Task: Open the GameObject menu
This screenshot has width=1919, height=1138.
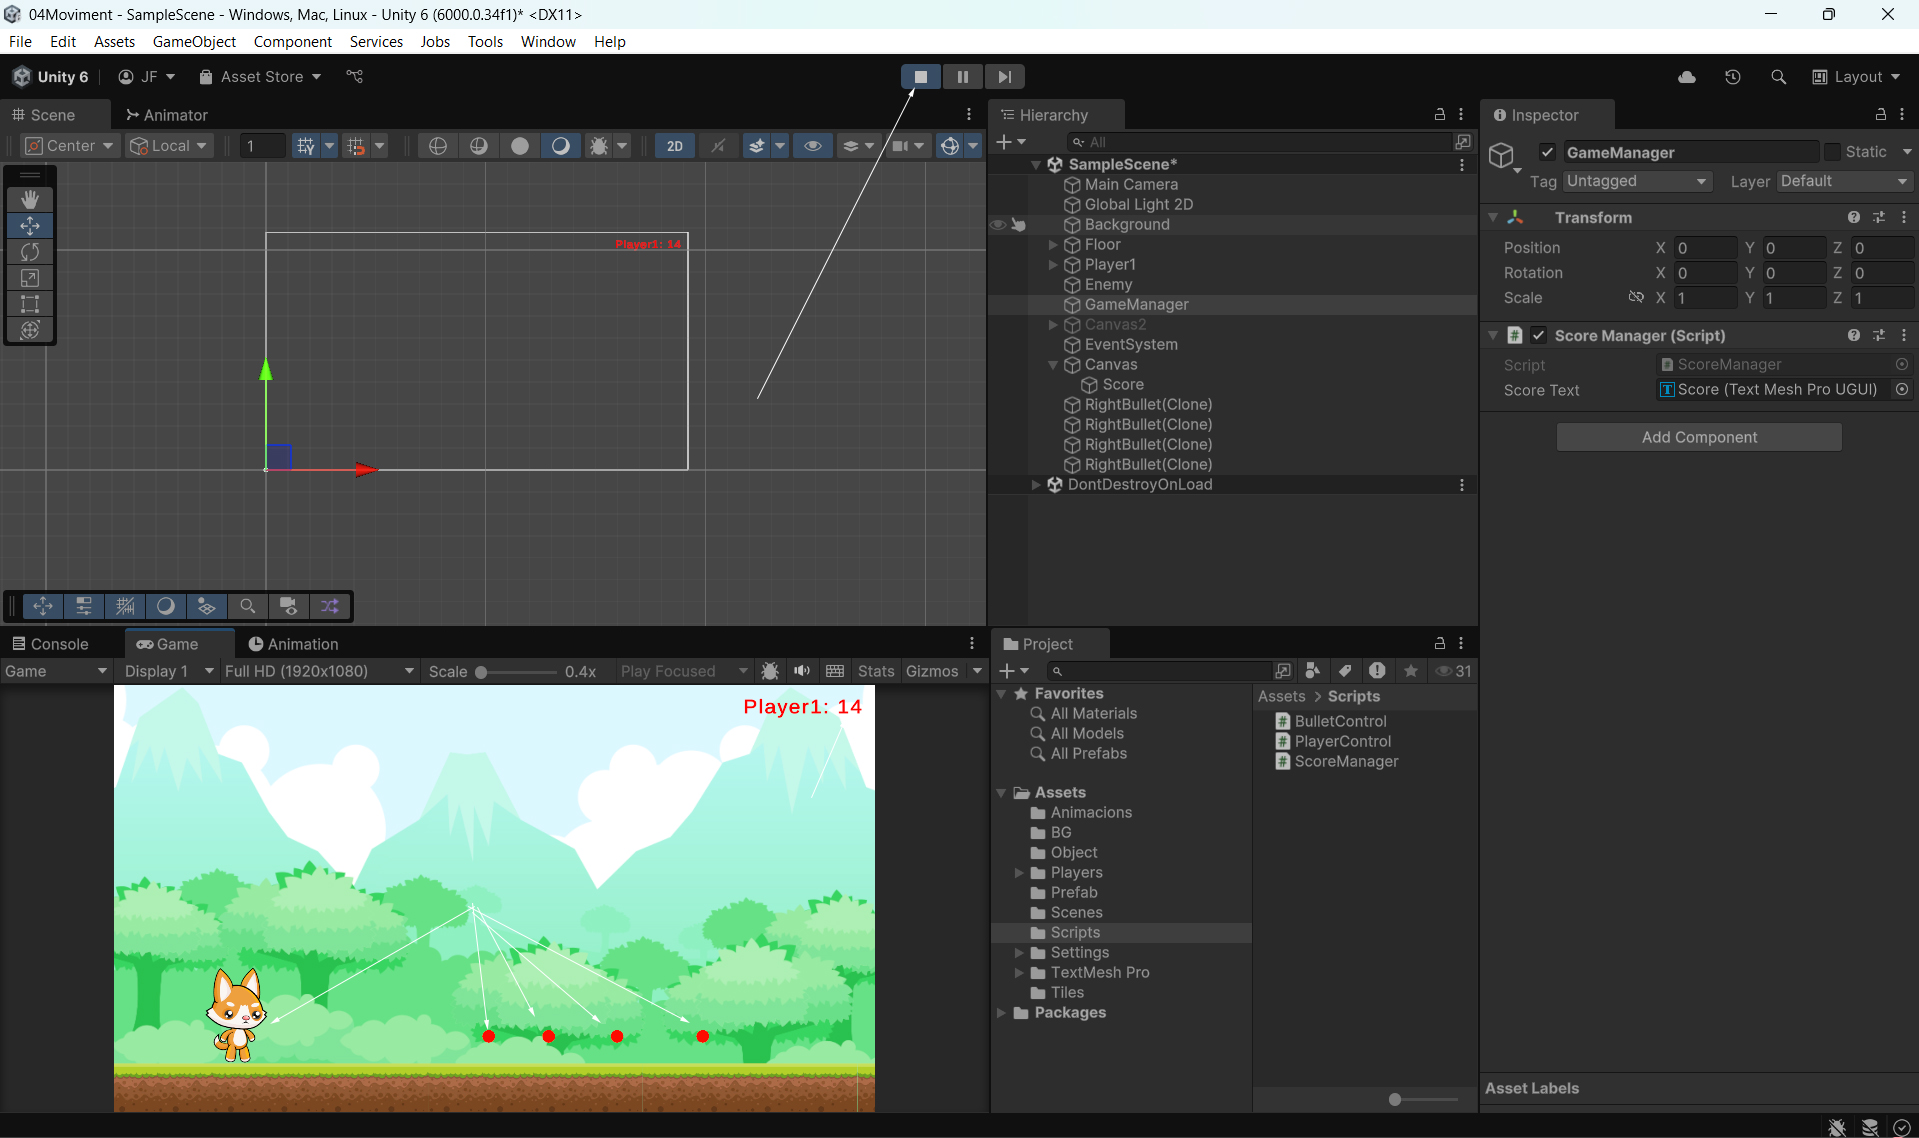Action: pos(194,41)
